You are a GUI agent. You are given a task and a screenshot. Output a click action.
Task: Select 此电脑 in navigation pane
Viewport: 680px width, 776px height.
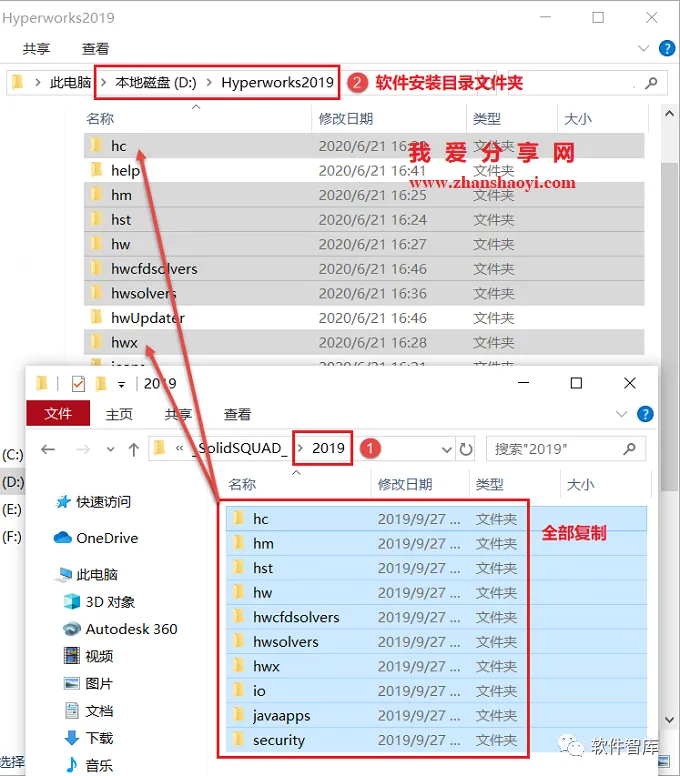tap(88, 574)
